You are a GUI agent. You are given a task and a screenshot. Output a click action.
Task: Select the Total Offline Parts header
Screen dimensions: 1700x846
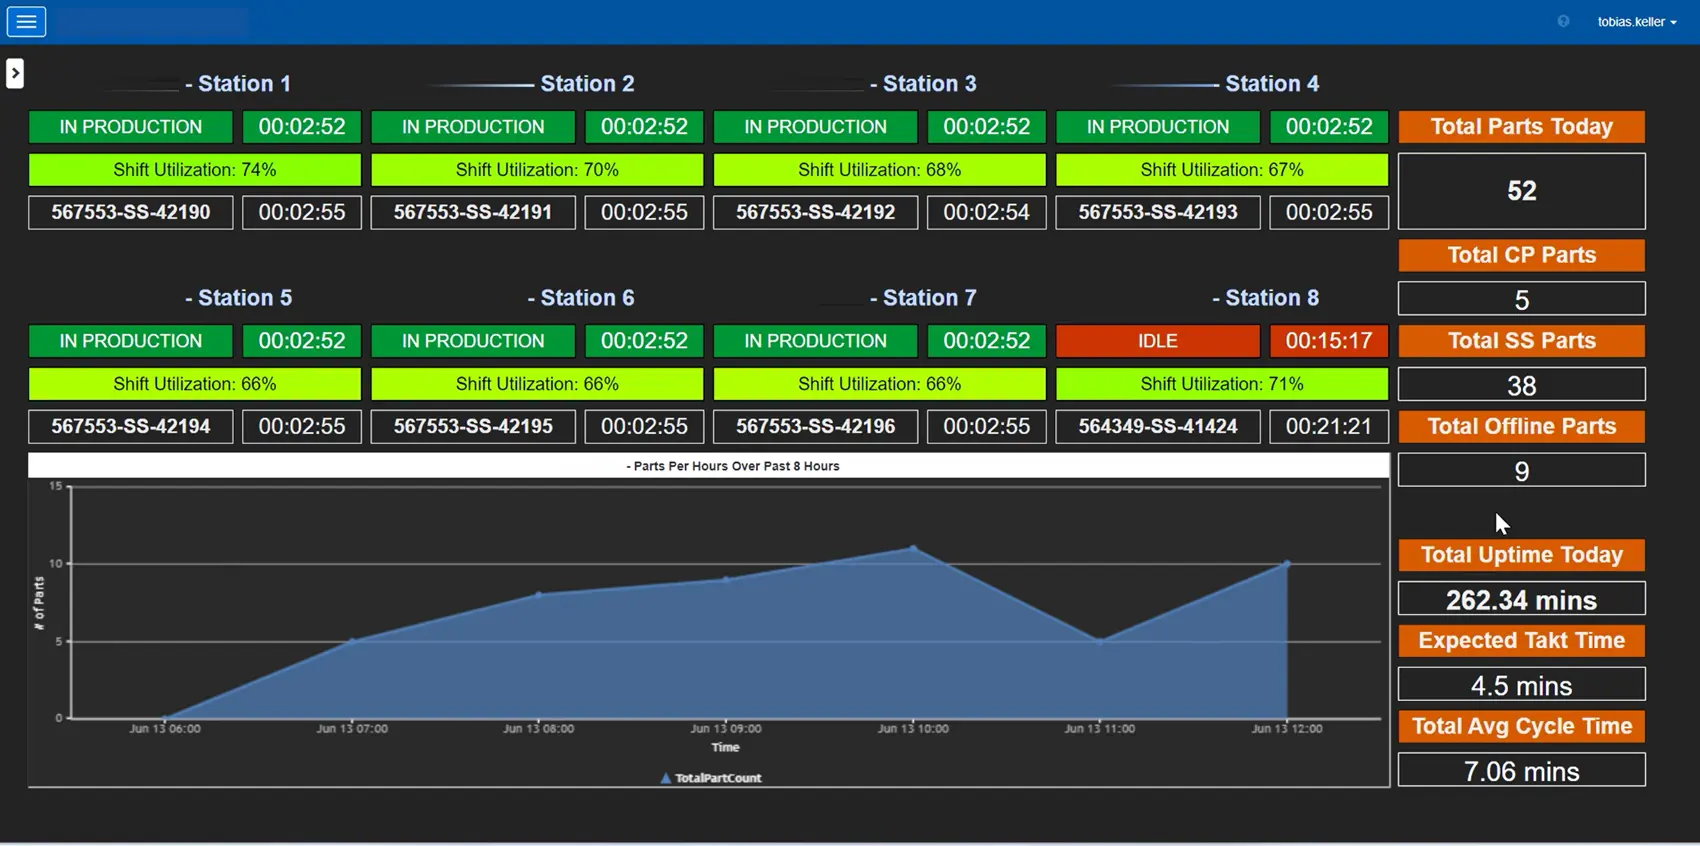pos(1521,426)
